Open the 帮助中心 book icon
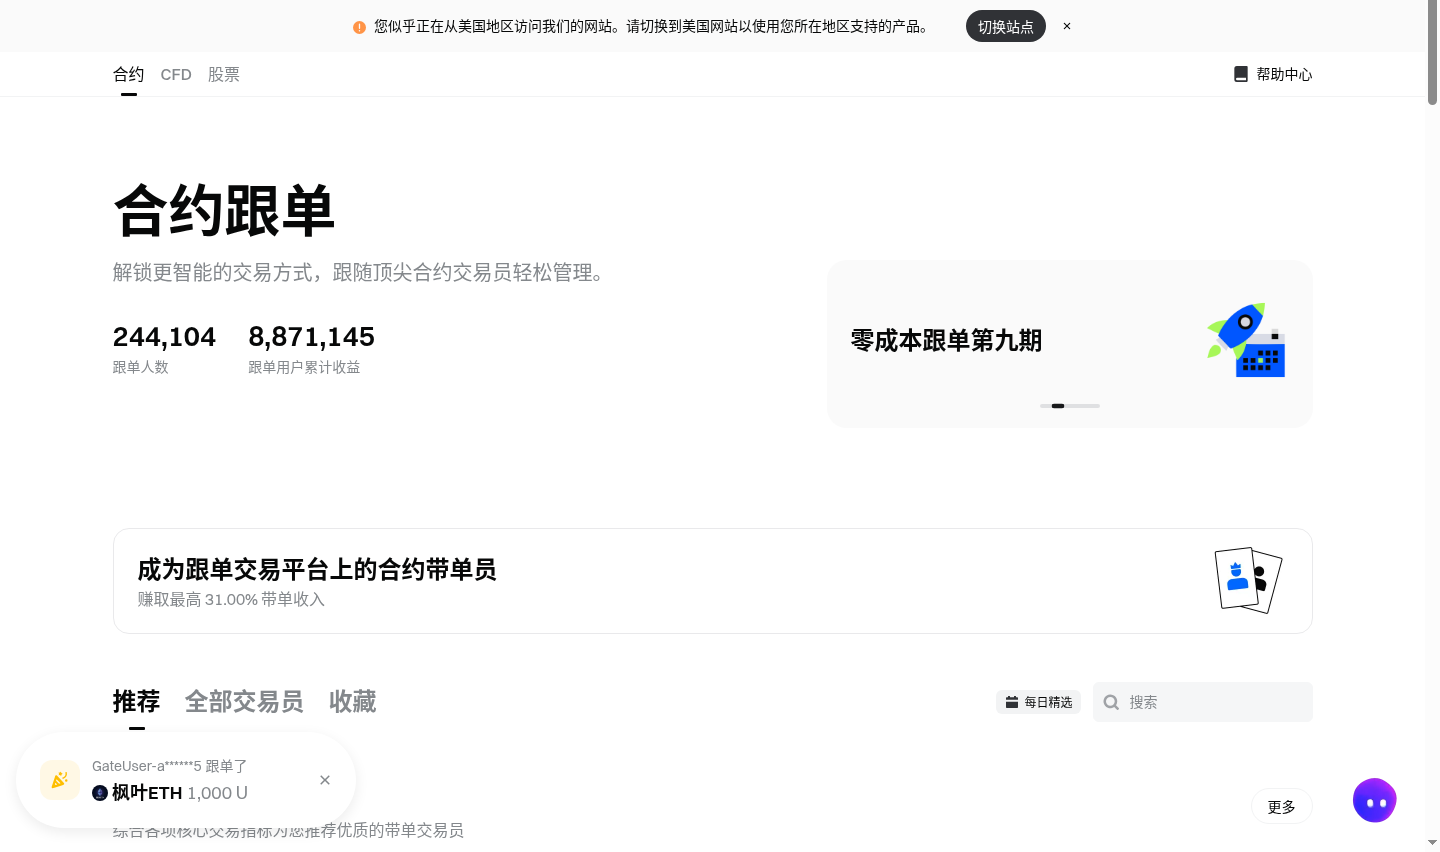Image resolution: width=1440 pixels, height=852 pixels. (1241, 74)
